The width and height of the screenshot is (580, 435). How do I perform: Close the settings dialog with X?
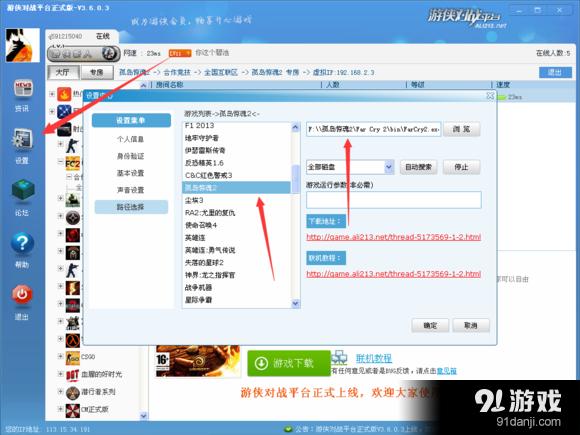click(x=490, y=96)
